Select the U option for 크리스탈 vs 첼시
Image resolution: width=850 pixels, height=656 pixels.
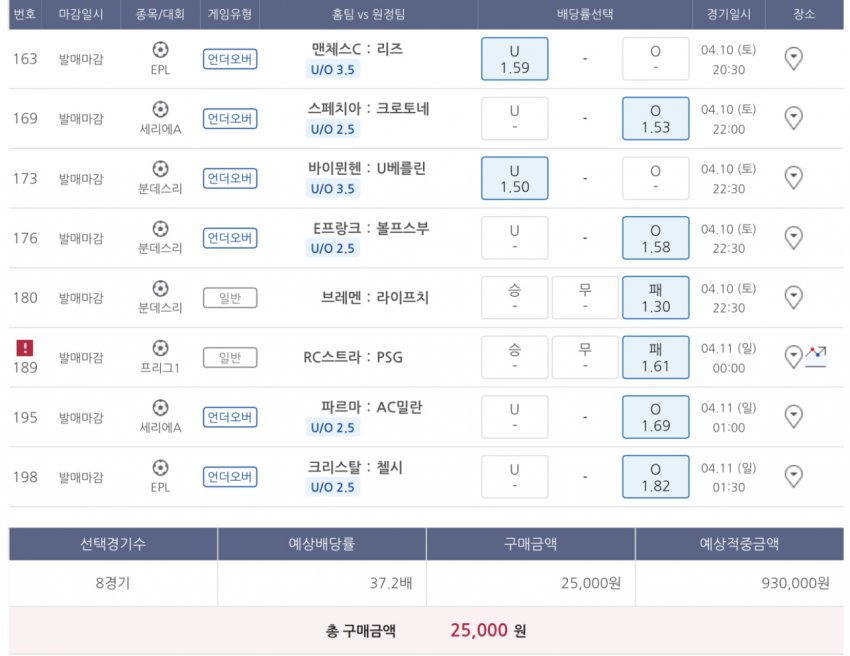click(514, 477)
